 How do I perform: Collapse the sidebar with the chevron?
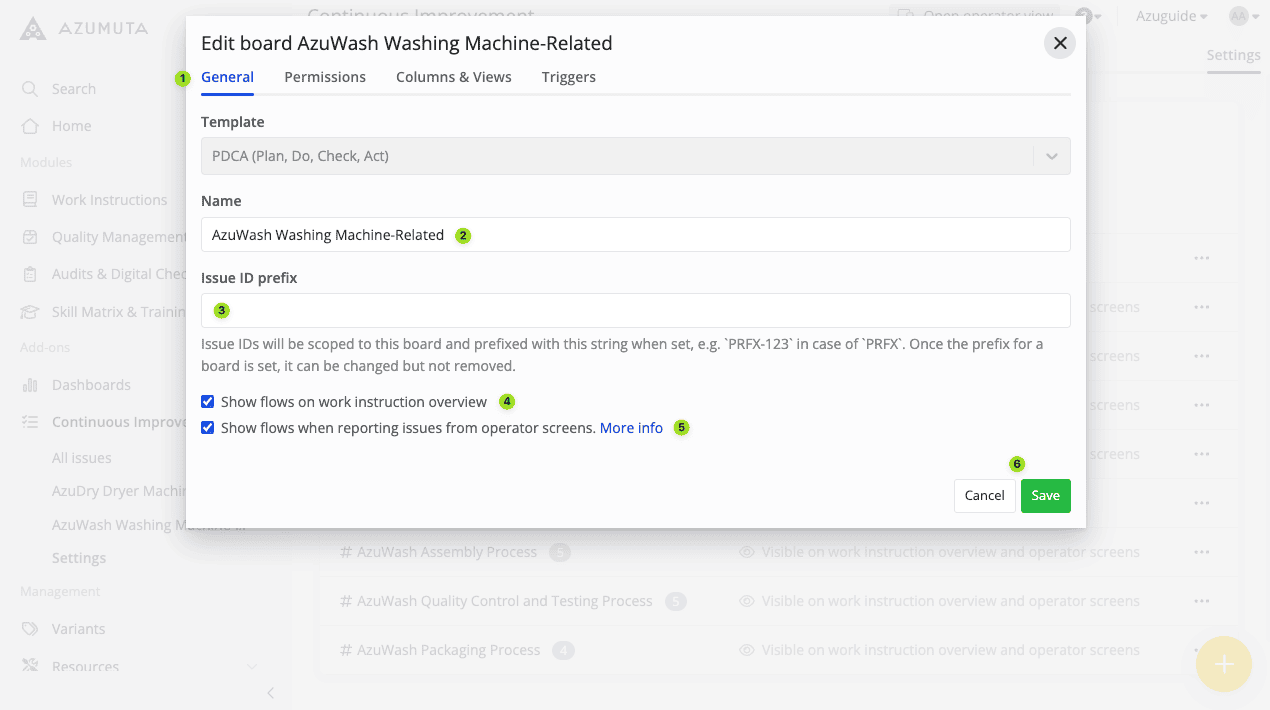coord(270,693)
